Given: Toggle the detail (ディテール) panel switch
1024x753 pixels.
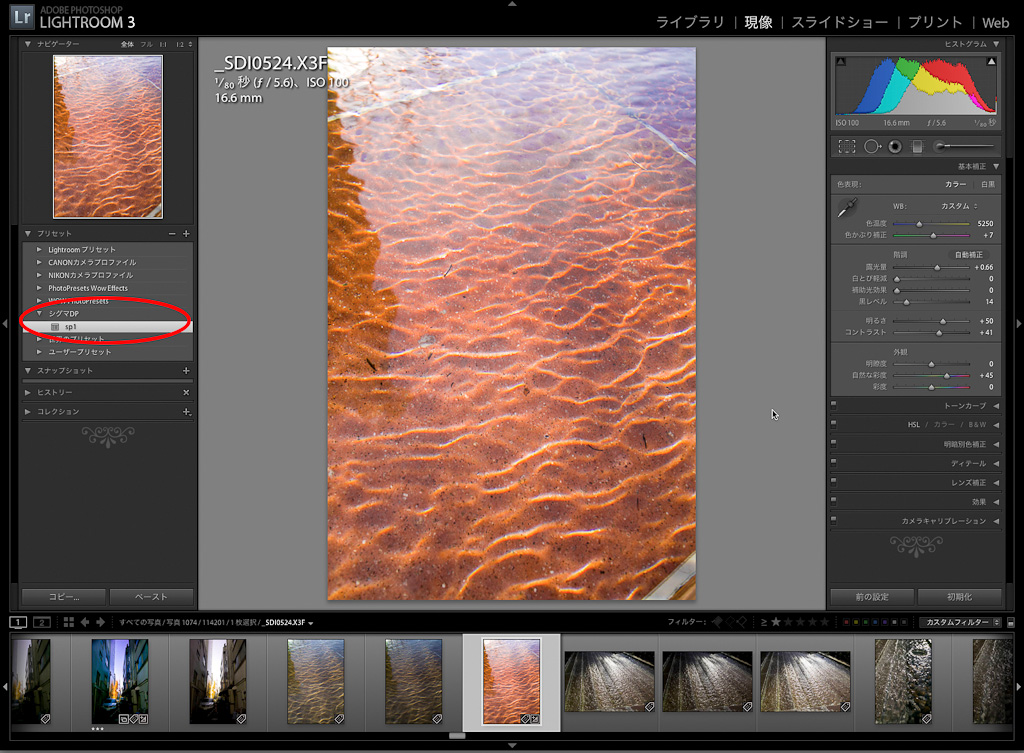Looking at the screenshot, I should pos(834,463).
